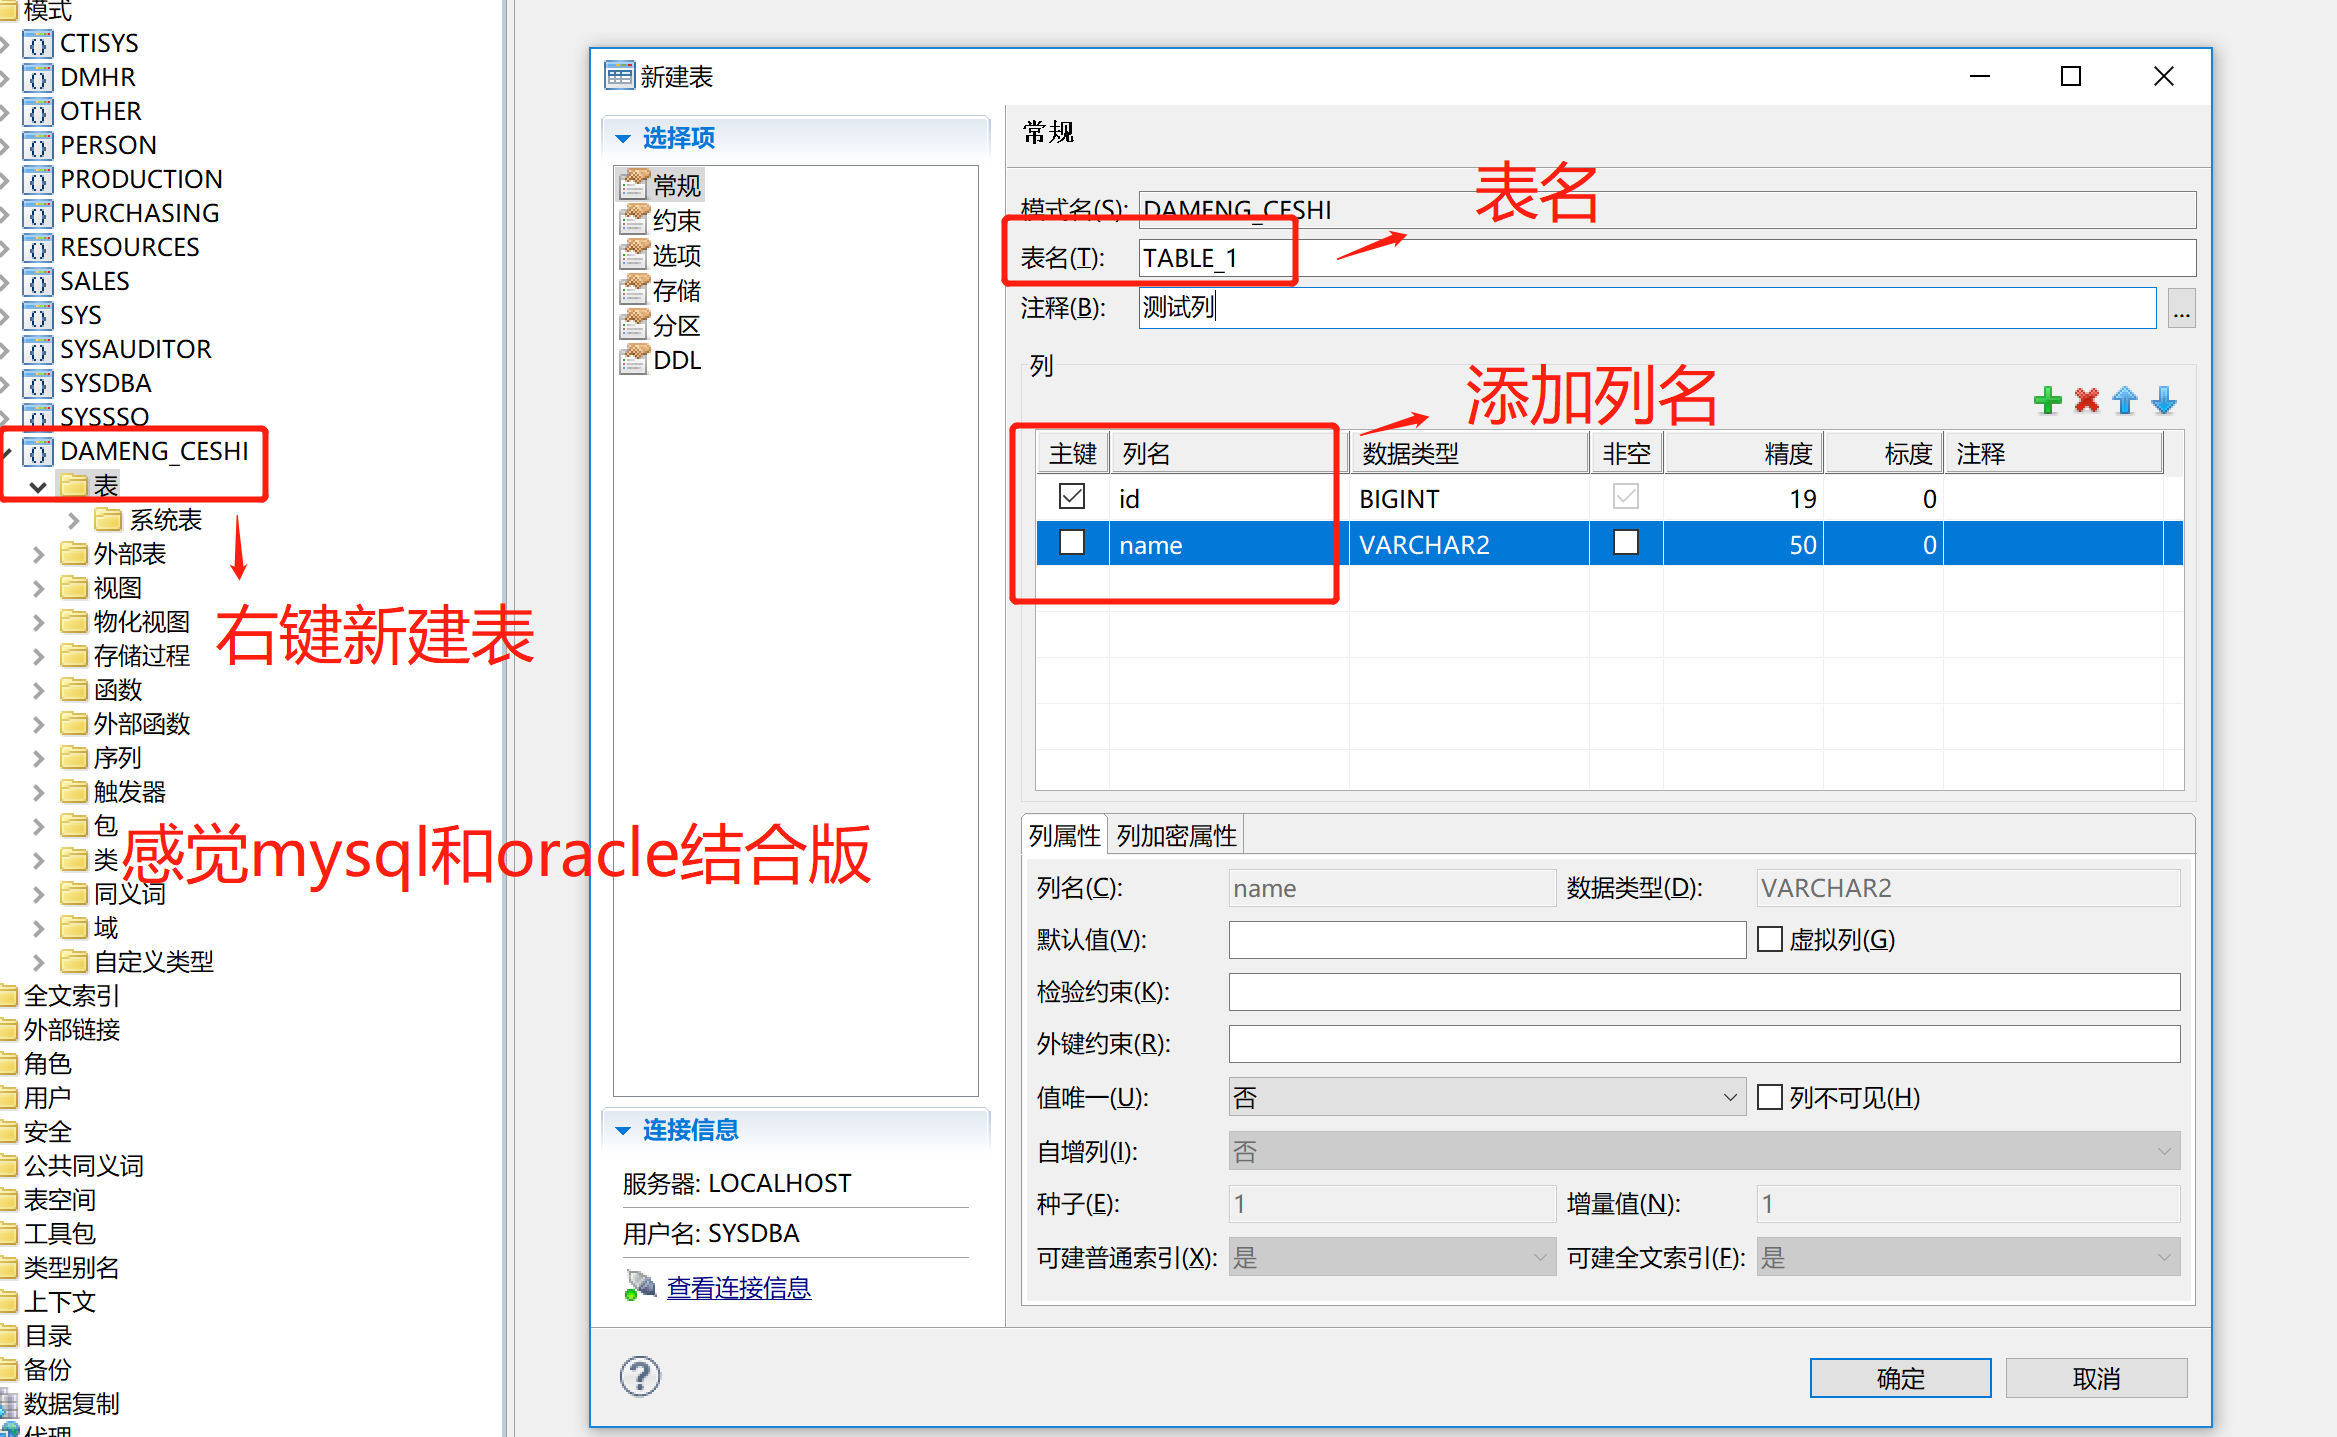Viewport: 2337px width, 1437px height.
Task: Click the SYSDBA schema icon
Action: click(38, 384)
